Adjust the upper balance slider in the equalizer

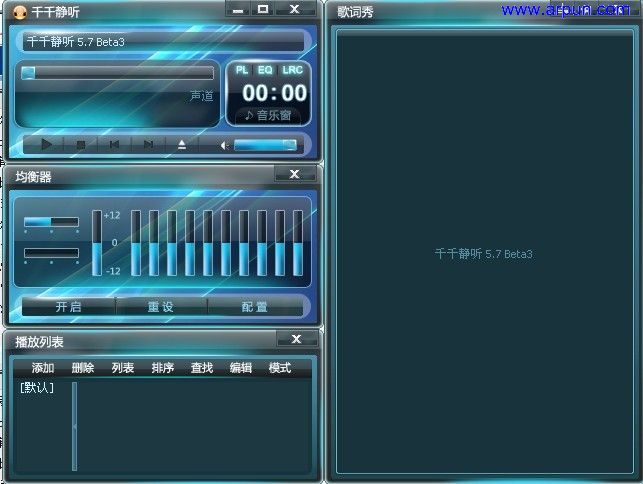(51, 222)
